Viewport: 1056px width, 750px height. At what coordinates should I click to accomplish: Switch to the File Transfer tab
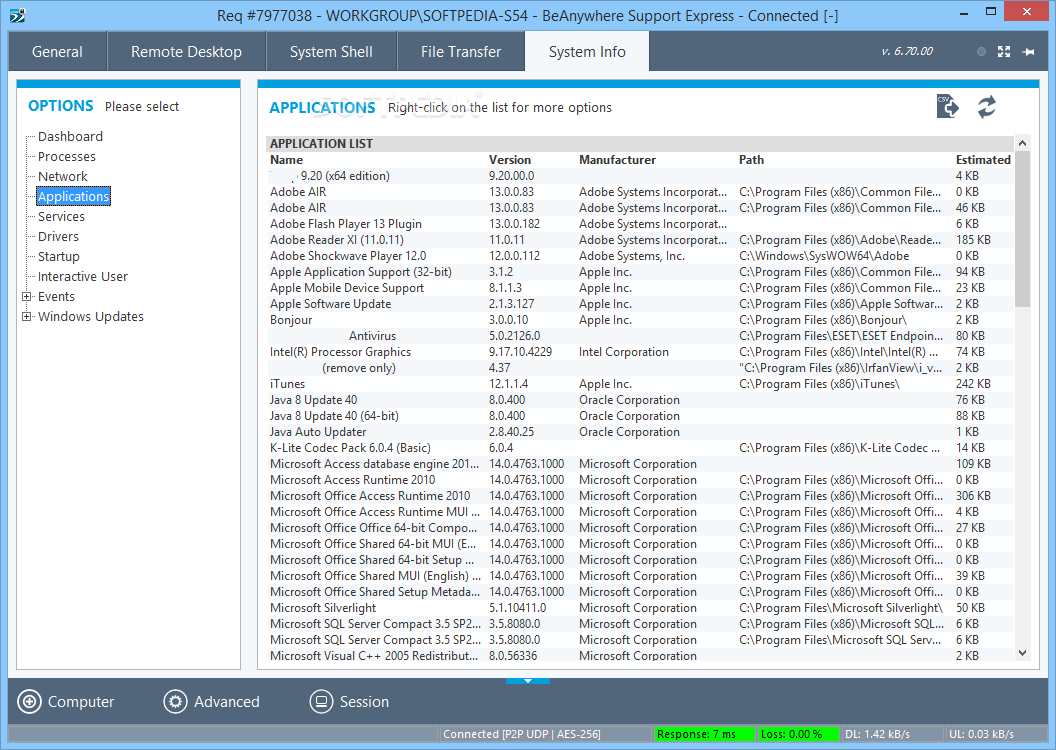click(461, 52)
